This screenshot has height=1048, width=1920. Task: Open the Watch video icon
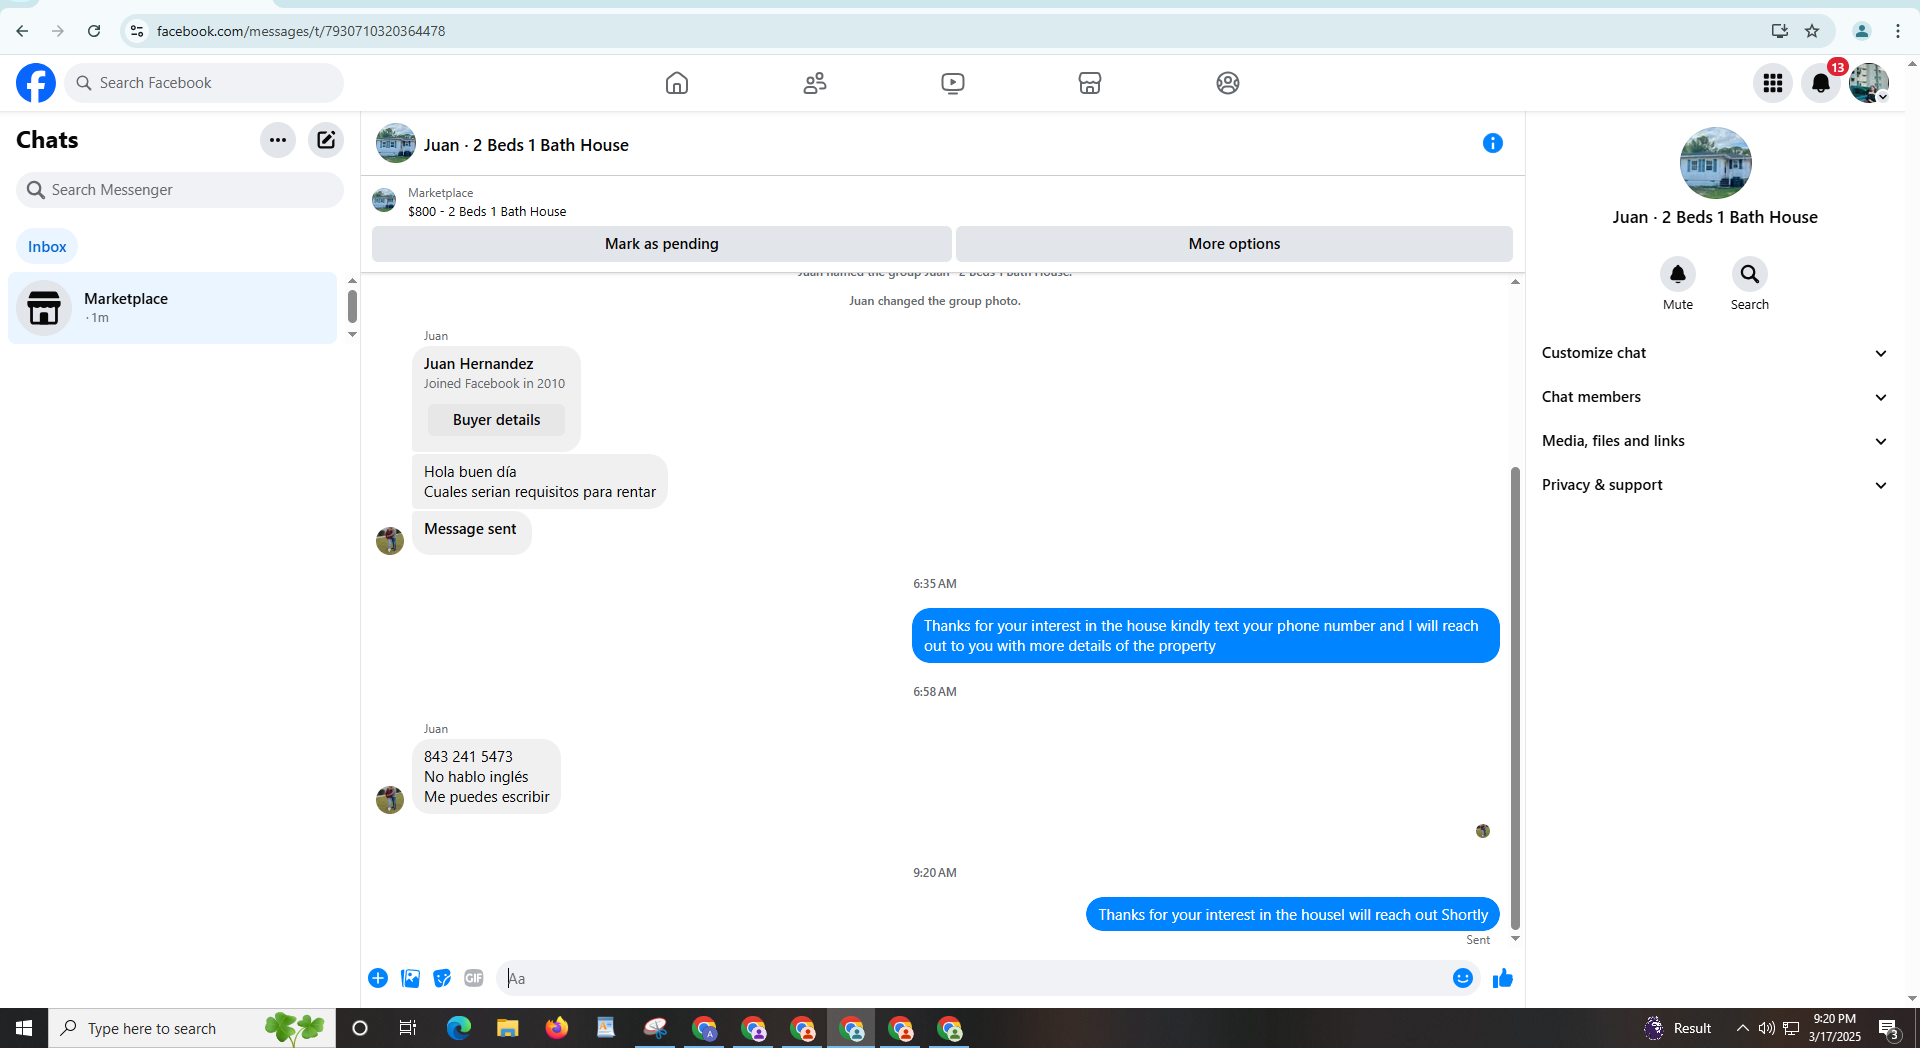point(953,83)
